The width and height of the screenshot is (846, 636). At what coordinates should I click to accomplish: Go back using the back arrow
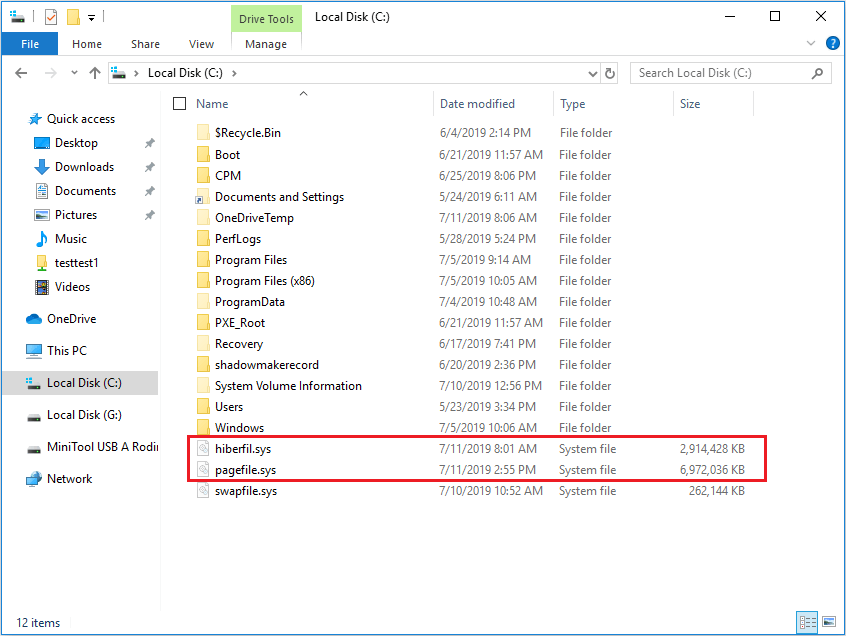pos(21,73)
